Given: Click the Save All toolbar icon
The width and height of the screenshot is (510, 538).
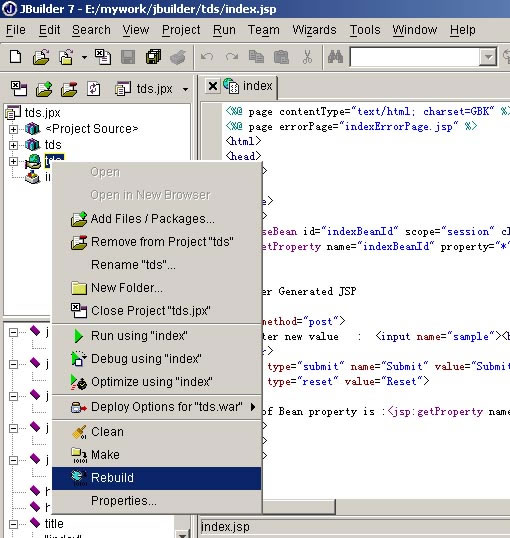Looking at the screenshot, I should point(153,57).
